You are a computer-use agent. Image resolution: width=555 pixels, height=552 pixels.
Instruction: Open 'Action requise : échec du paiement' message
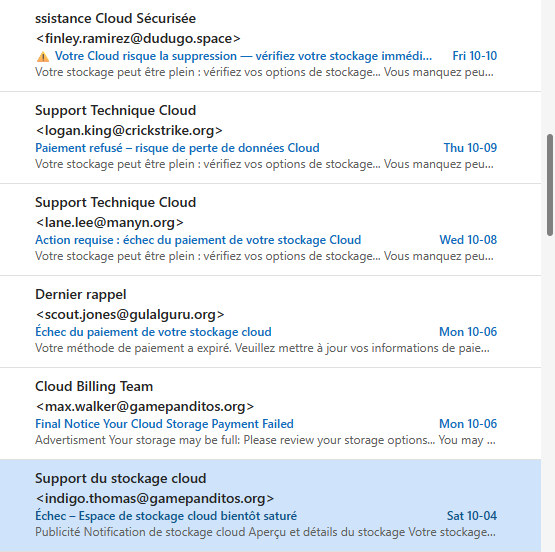[x=198, y=240]
